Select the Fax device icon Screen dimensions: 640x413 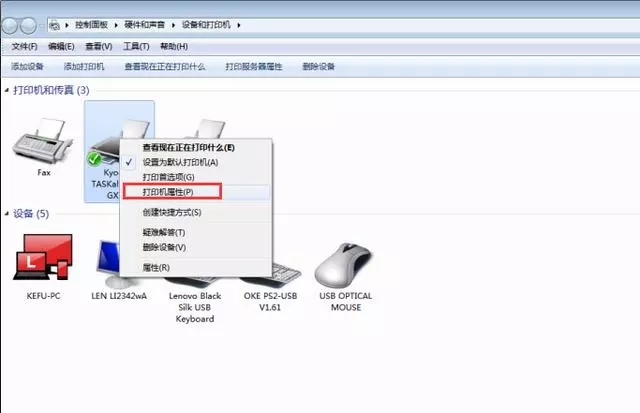click(x=42, y=141)
